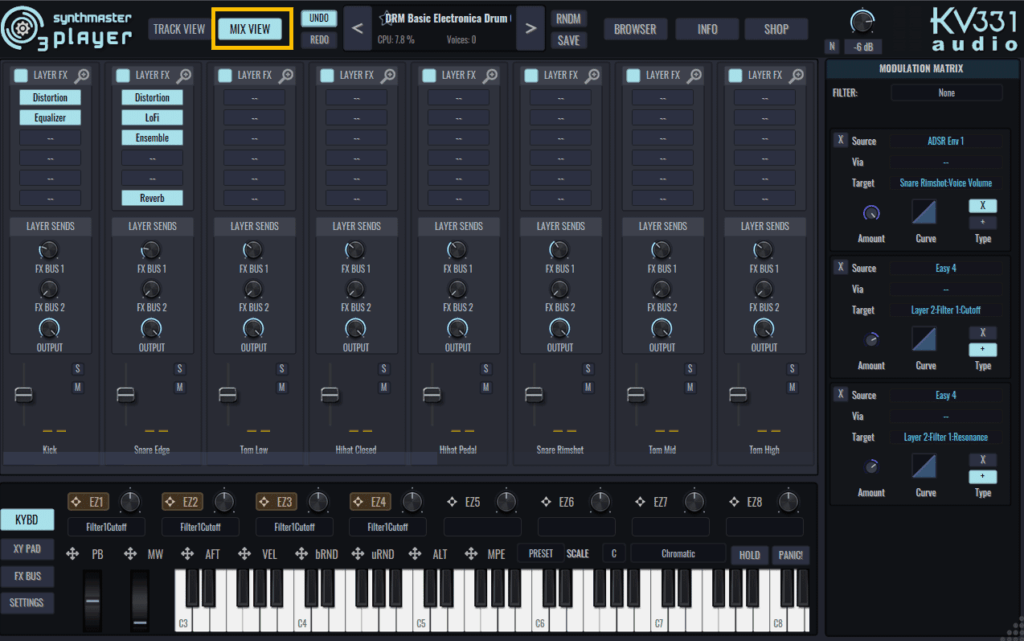The height and width of the screenshot is (641, 1024).
Task: Click the Kick channel volume fader
Action: coord(24,395)
